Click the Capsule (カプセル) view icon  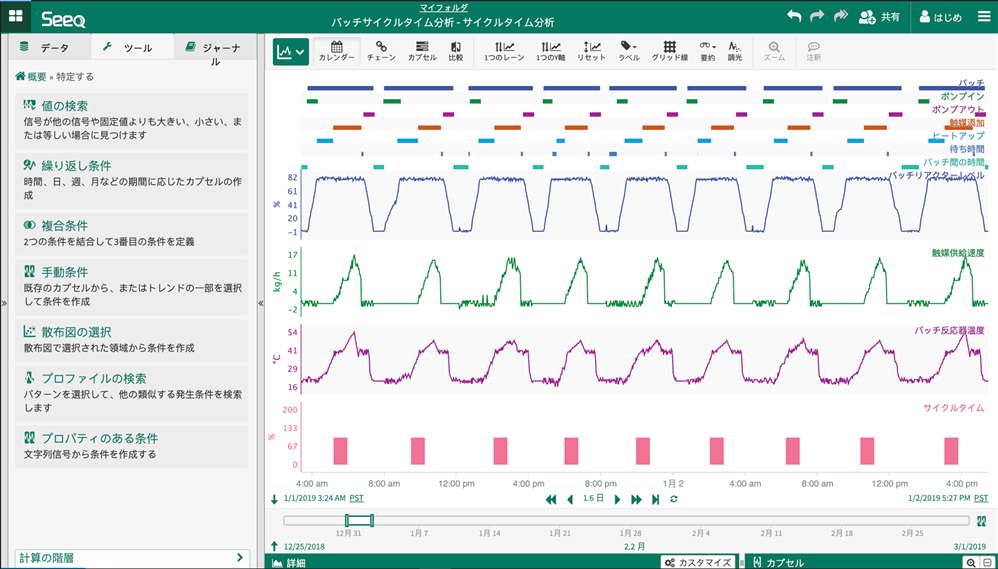(x=422, y=51)
